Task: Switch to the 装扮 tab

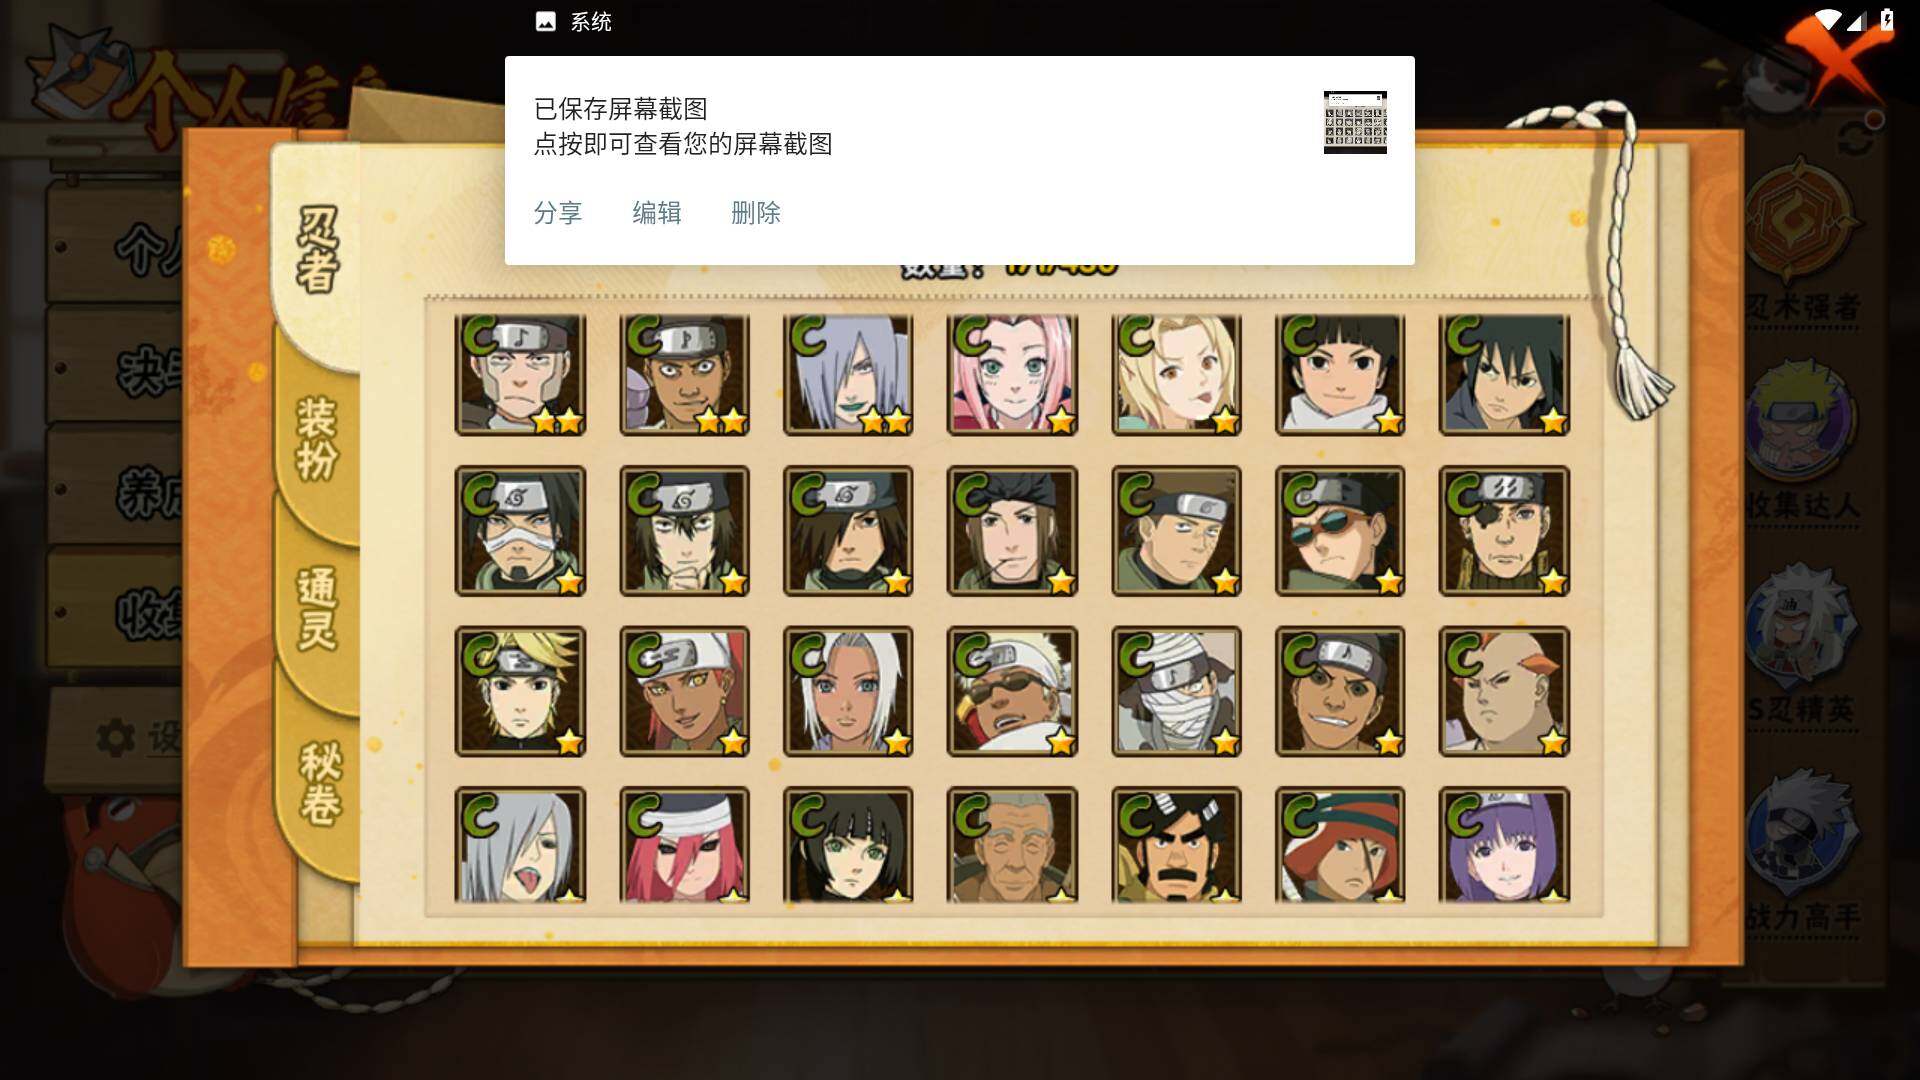Action: pyautogui.click(x=318, y=438)
